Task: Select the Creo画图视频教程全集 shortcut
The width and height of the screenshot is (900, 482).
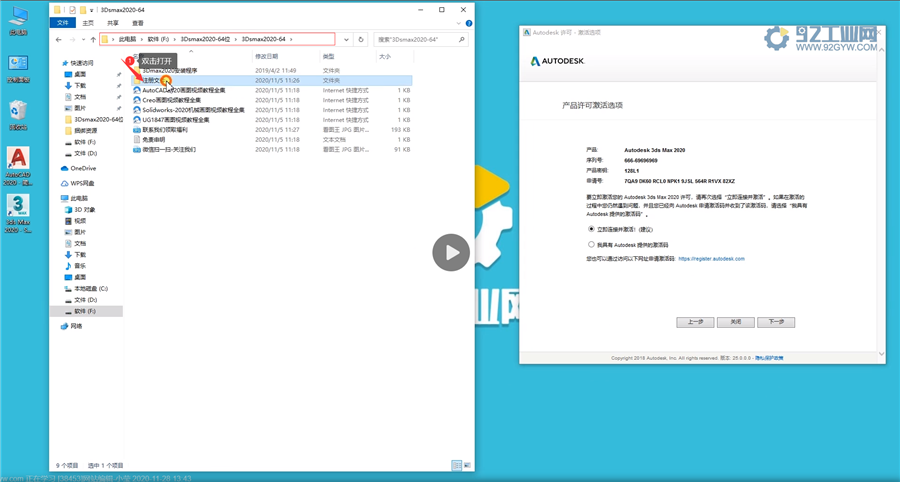Action: pos(172,100)
